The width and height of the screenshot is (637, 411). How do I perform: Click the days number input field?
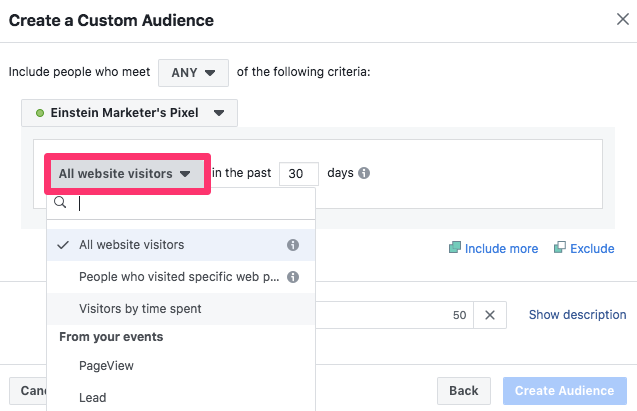(299, 174)
